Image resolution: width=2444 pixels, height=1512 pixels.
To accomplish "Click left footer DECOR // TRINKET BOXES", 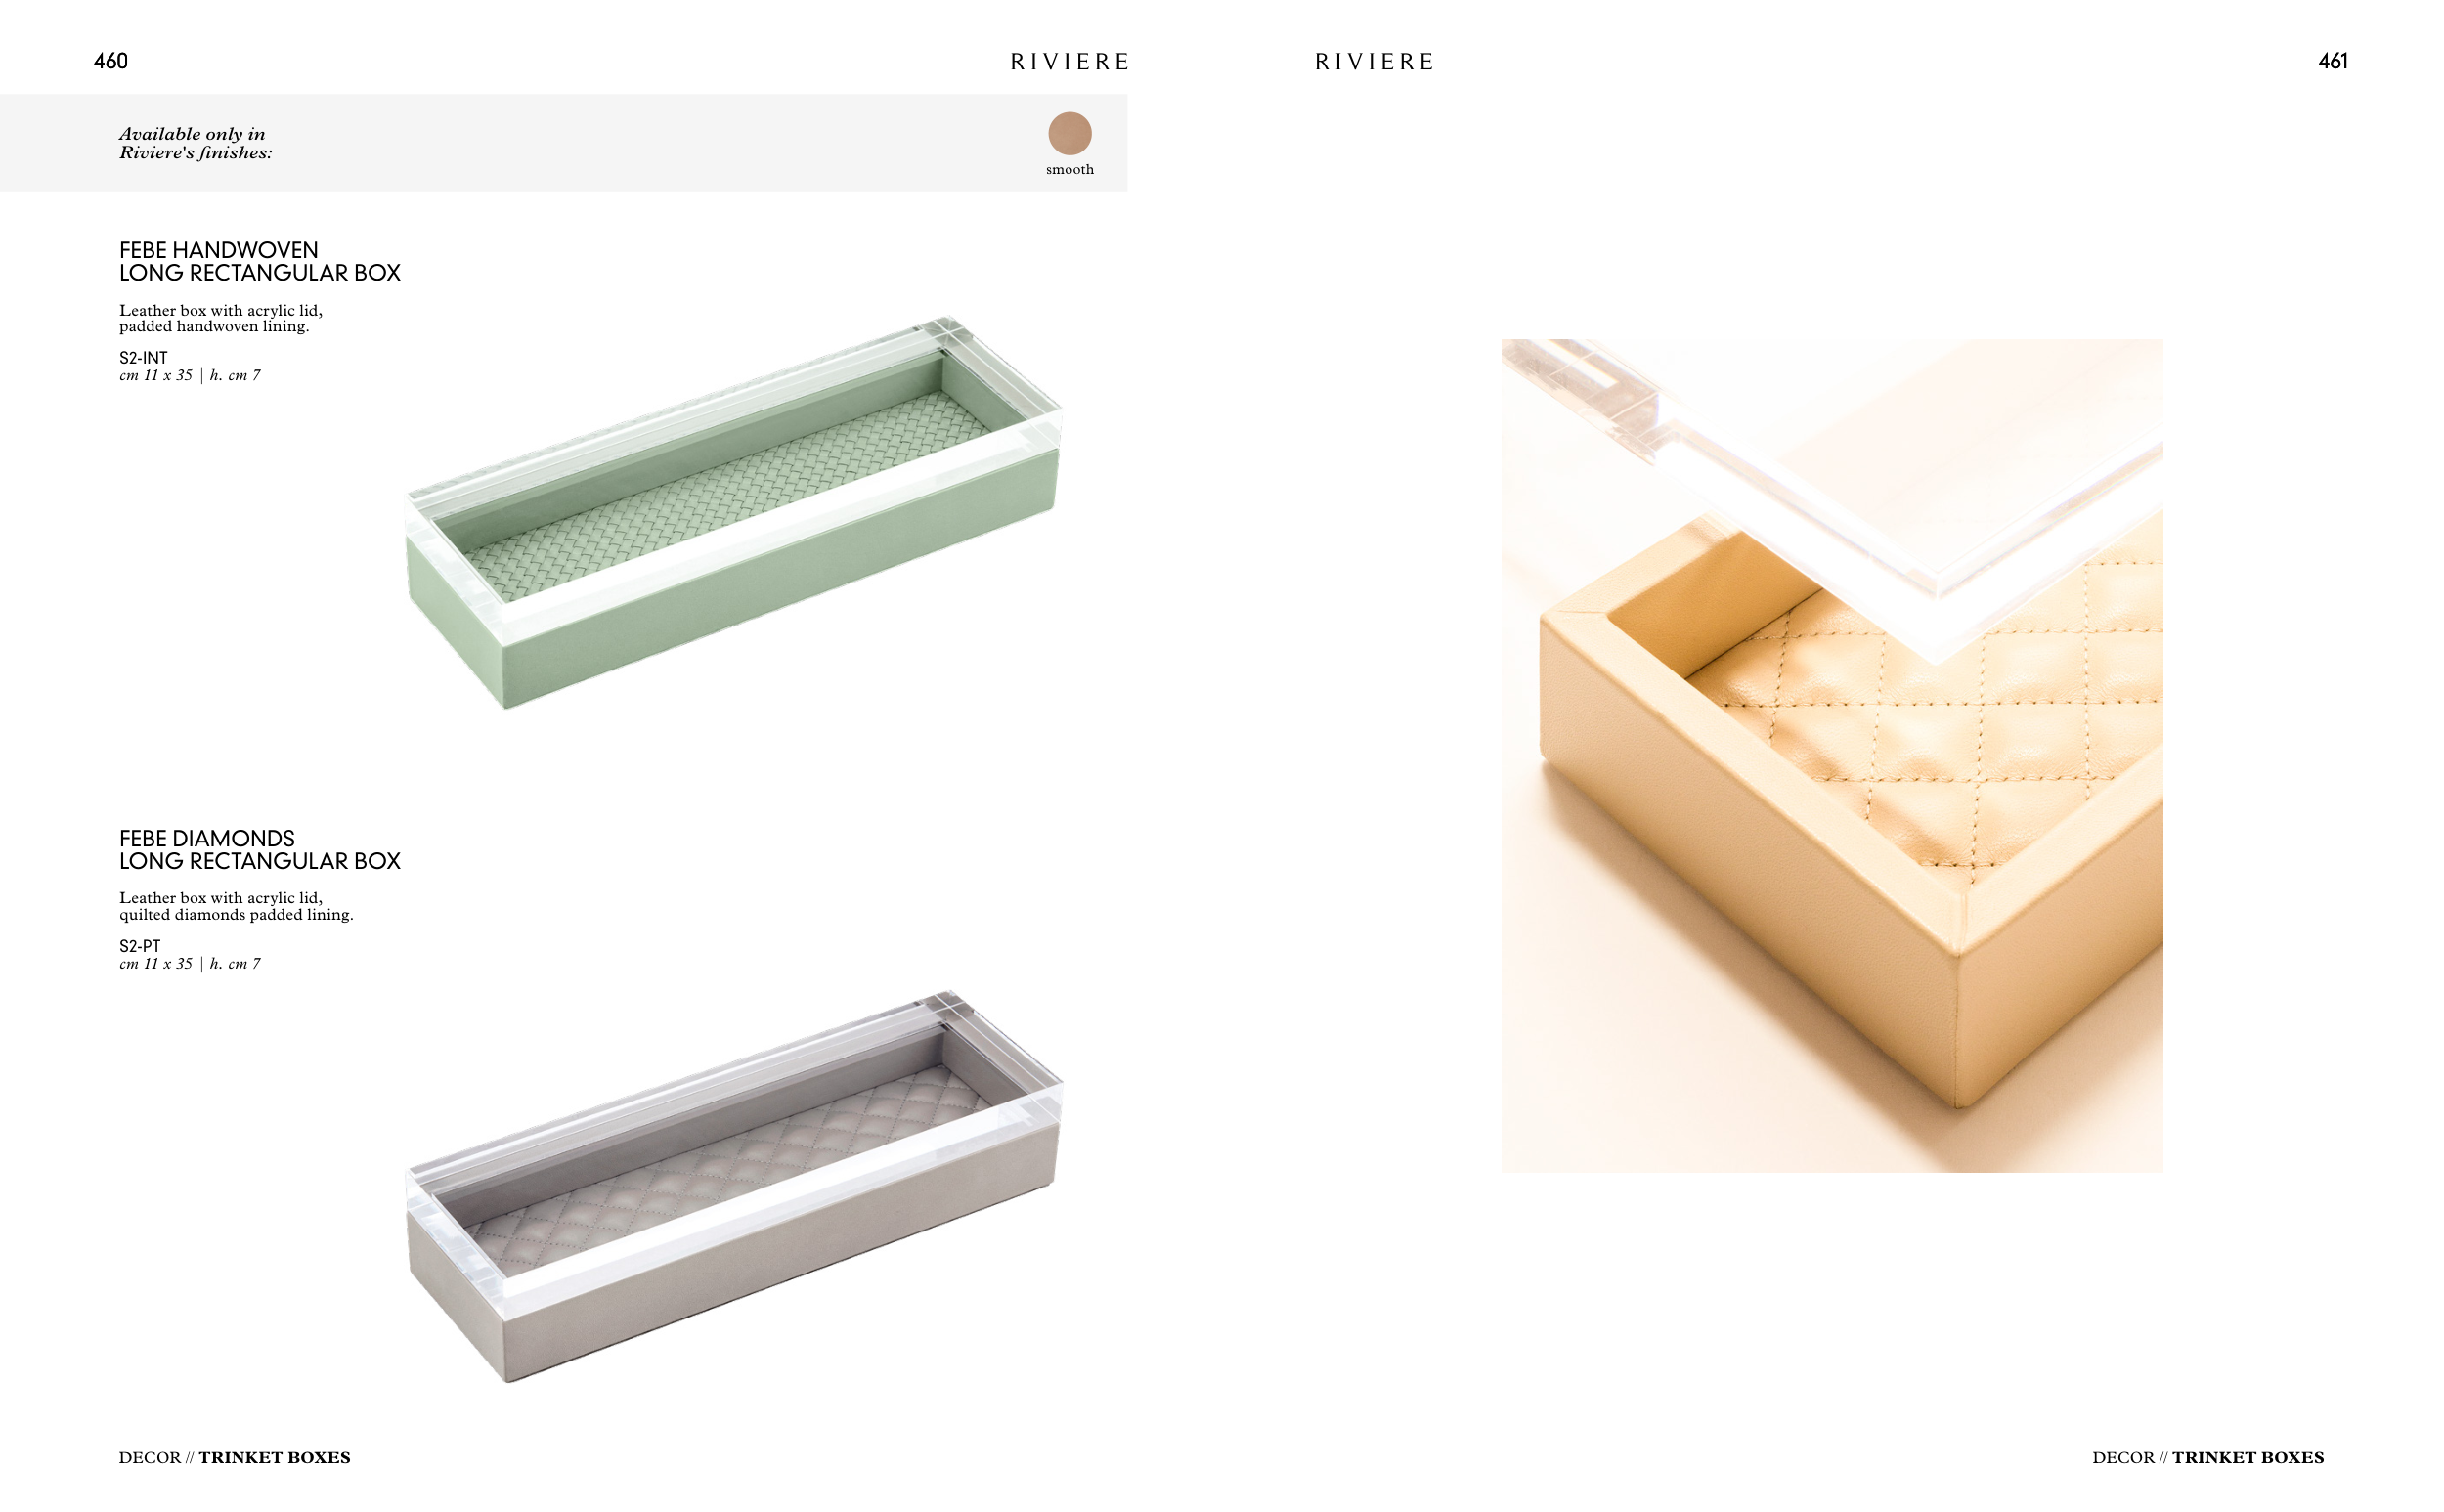I will pyautogui.click(x=234, y=1457).
